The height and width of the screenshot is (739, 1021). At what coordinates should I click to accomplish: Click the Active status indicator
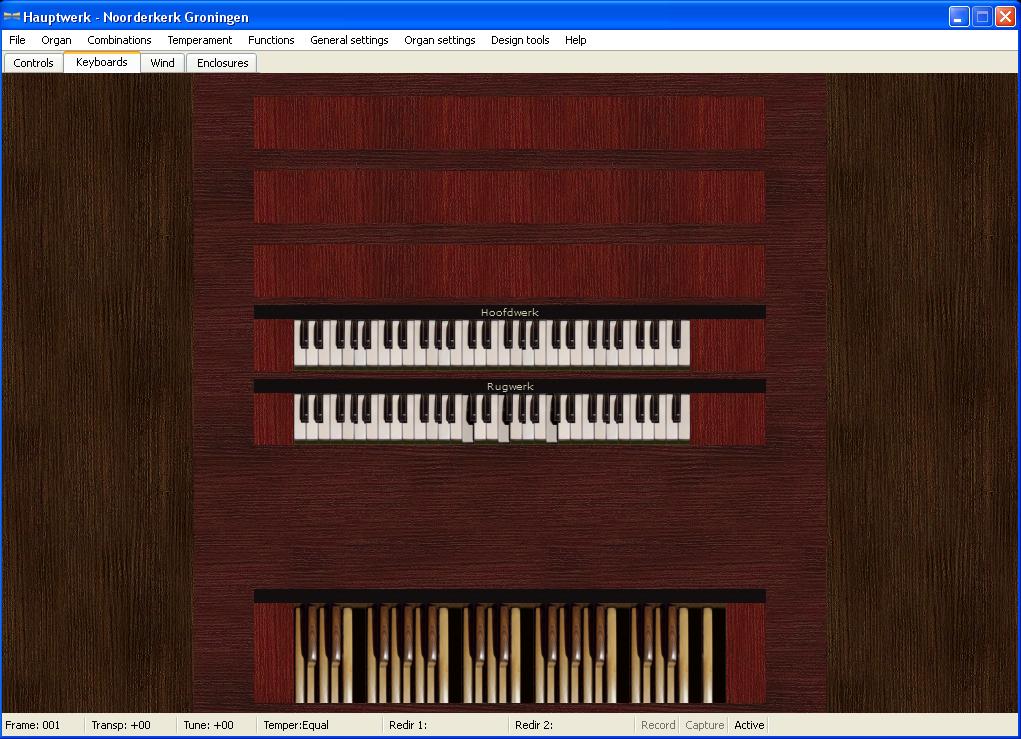[x=749, y=725]
